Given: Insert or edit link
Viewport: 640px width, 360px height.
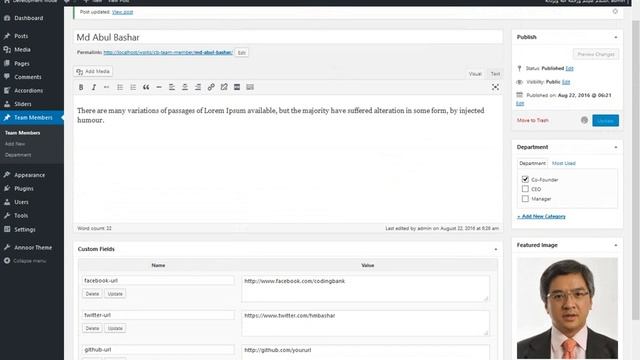Looking at the screenshot, I should 211,87.
